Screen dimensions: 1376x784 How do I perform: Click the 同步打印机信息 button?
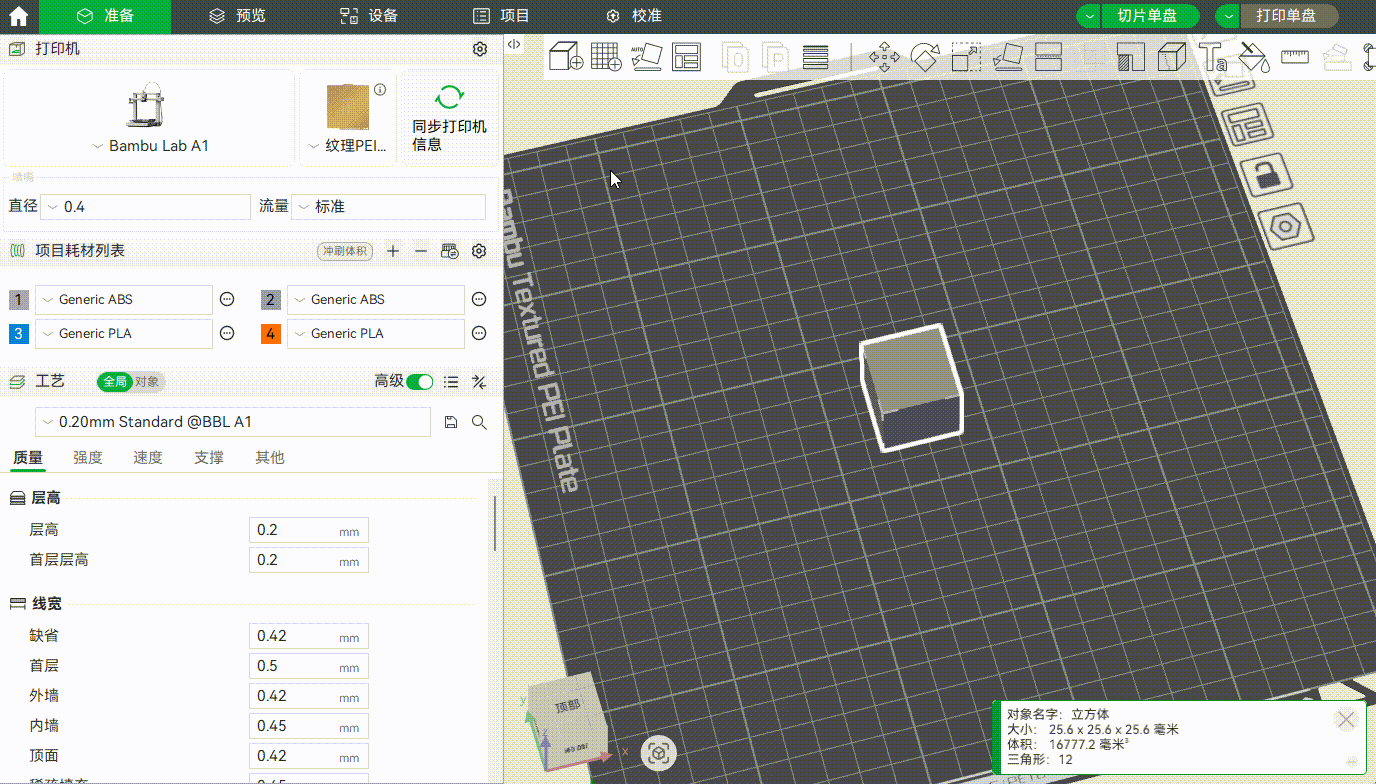449,118
